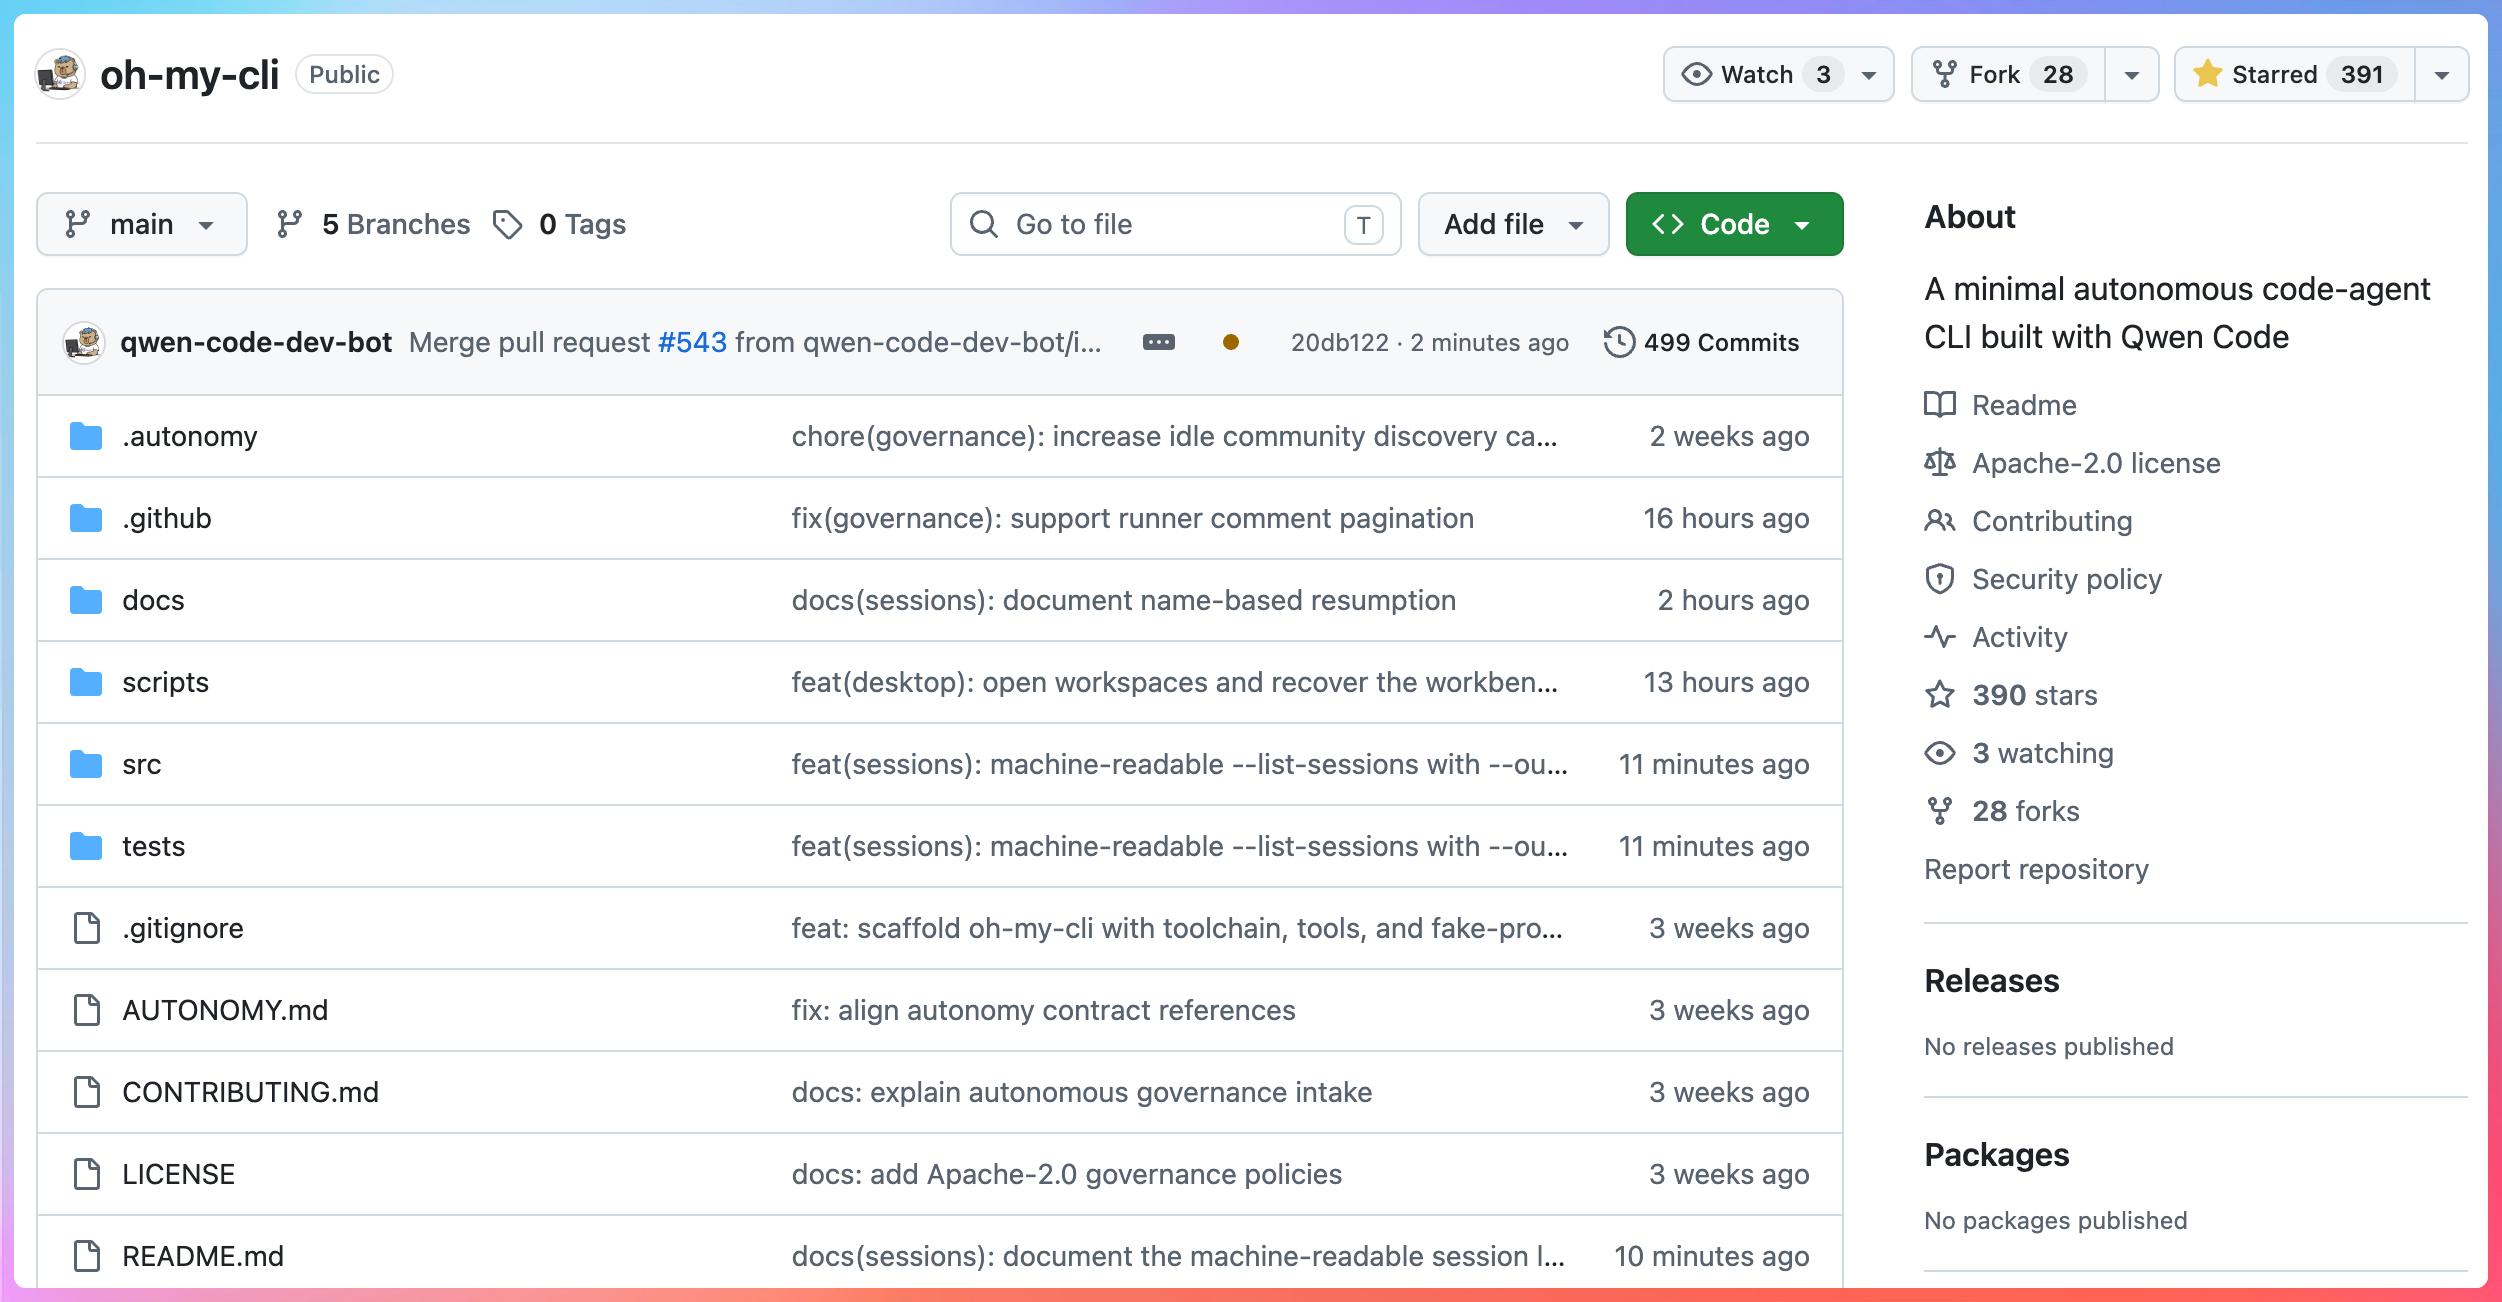Open the README.md file

(203, 1256)
